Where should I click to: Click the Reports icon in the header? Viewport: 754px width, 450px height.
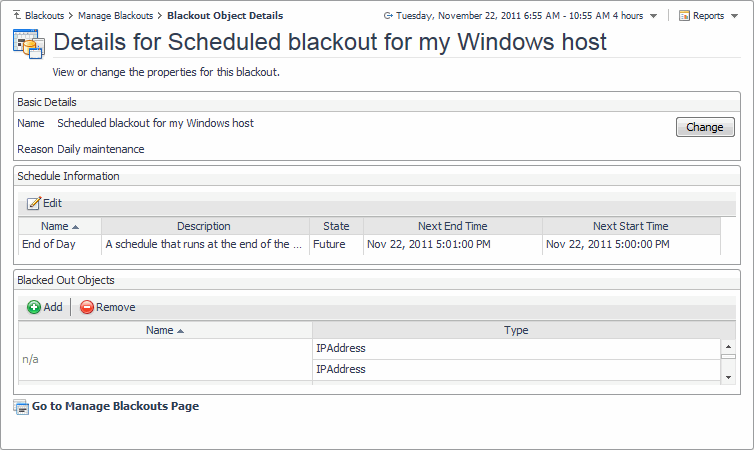(685, 16)
